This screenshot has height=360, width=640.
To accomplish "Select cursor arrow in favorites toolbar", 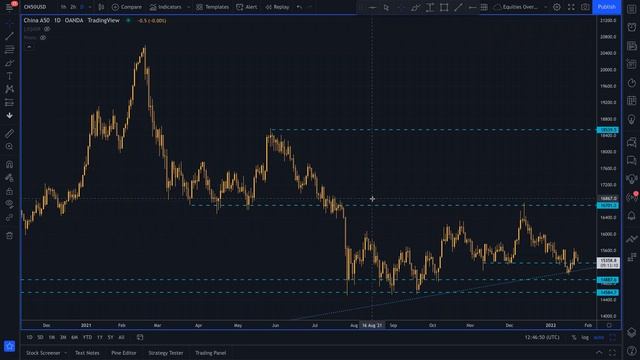I will [x=386, y=7].
